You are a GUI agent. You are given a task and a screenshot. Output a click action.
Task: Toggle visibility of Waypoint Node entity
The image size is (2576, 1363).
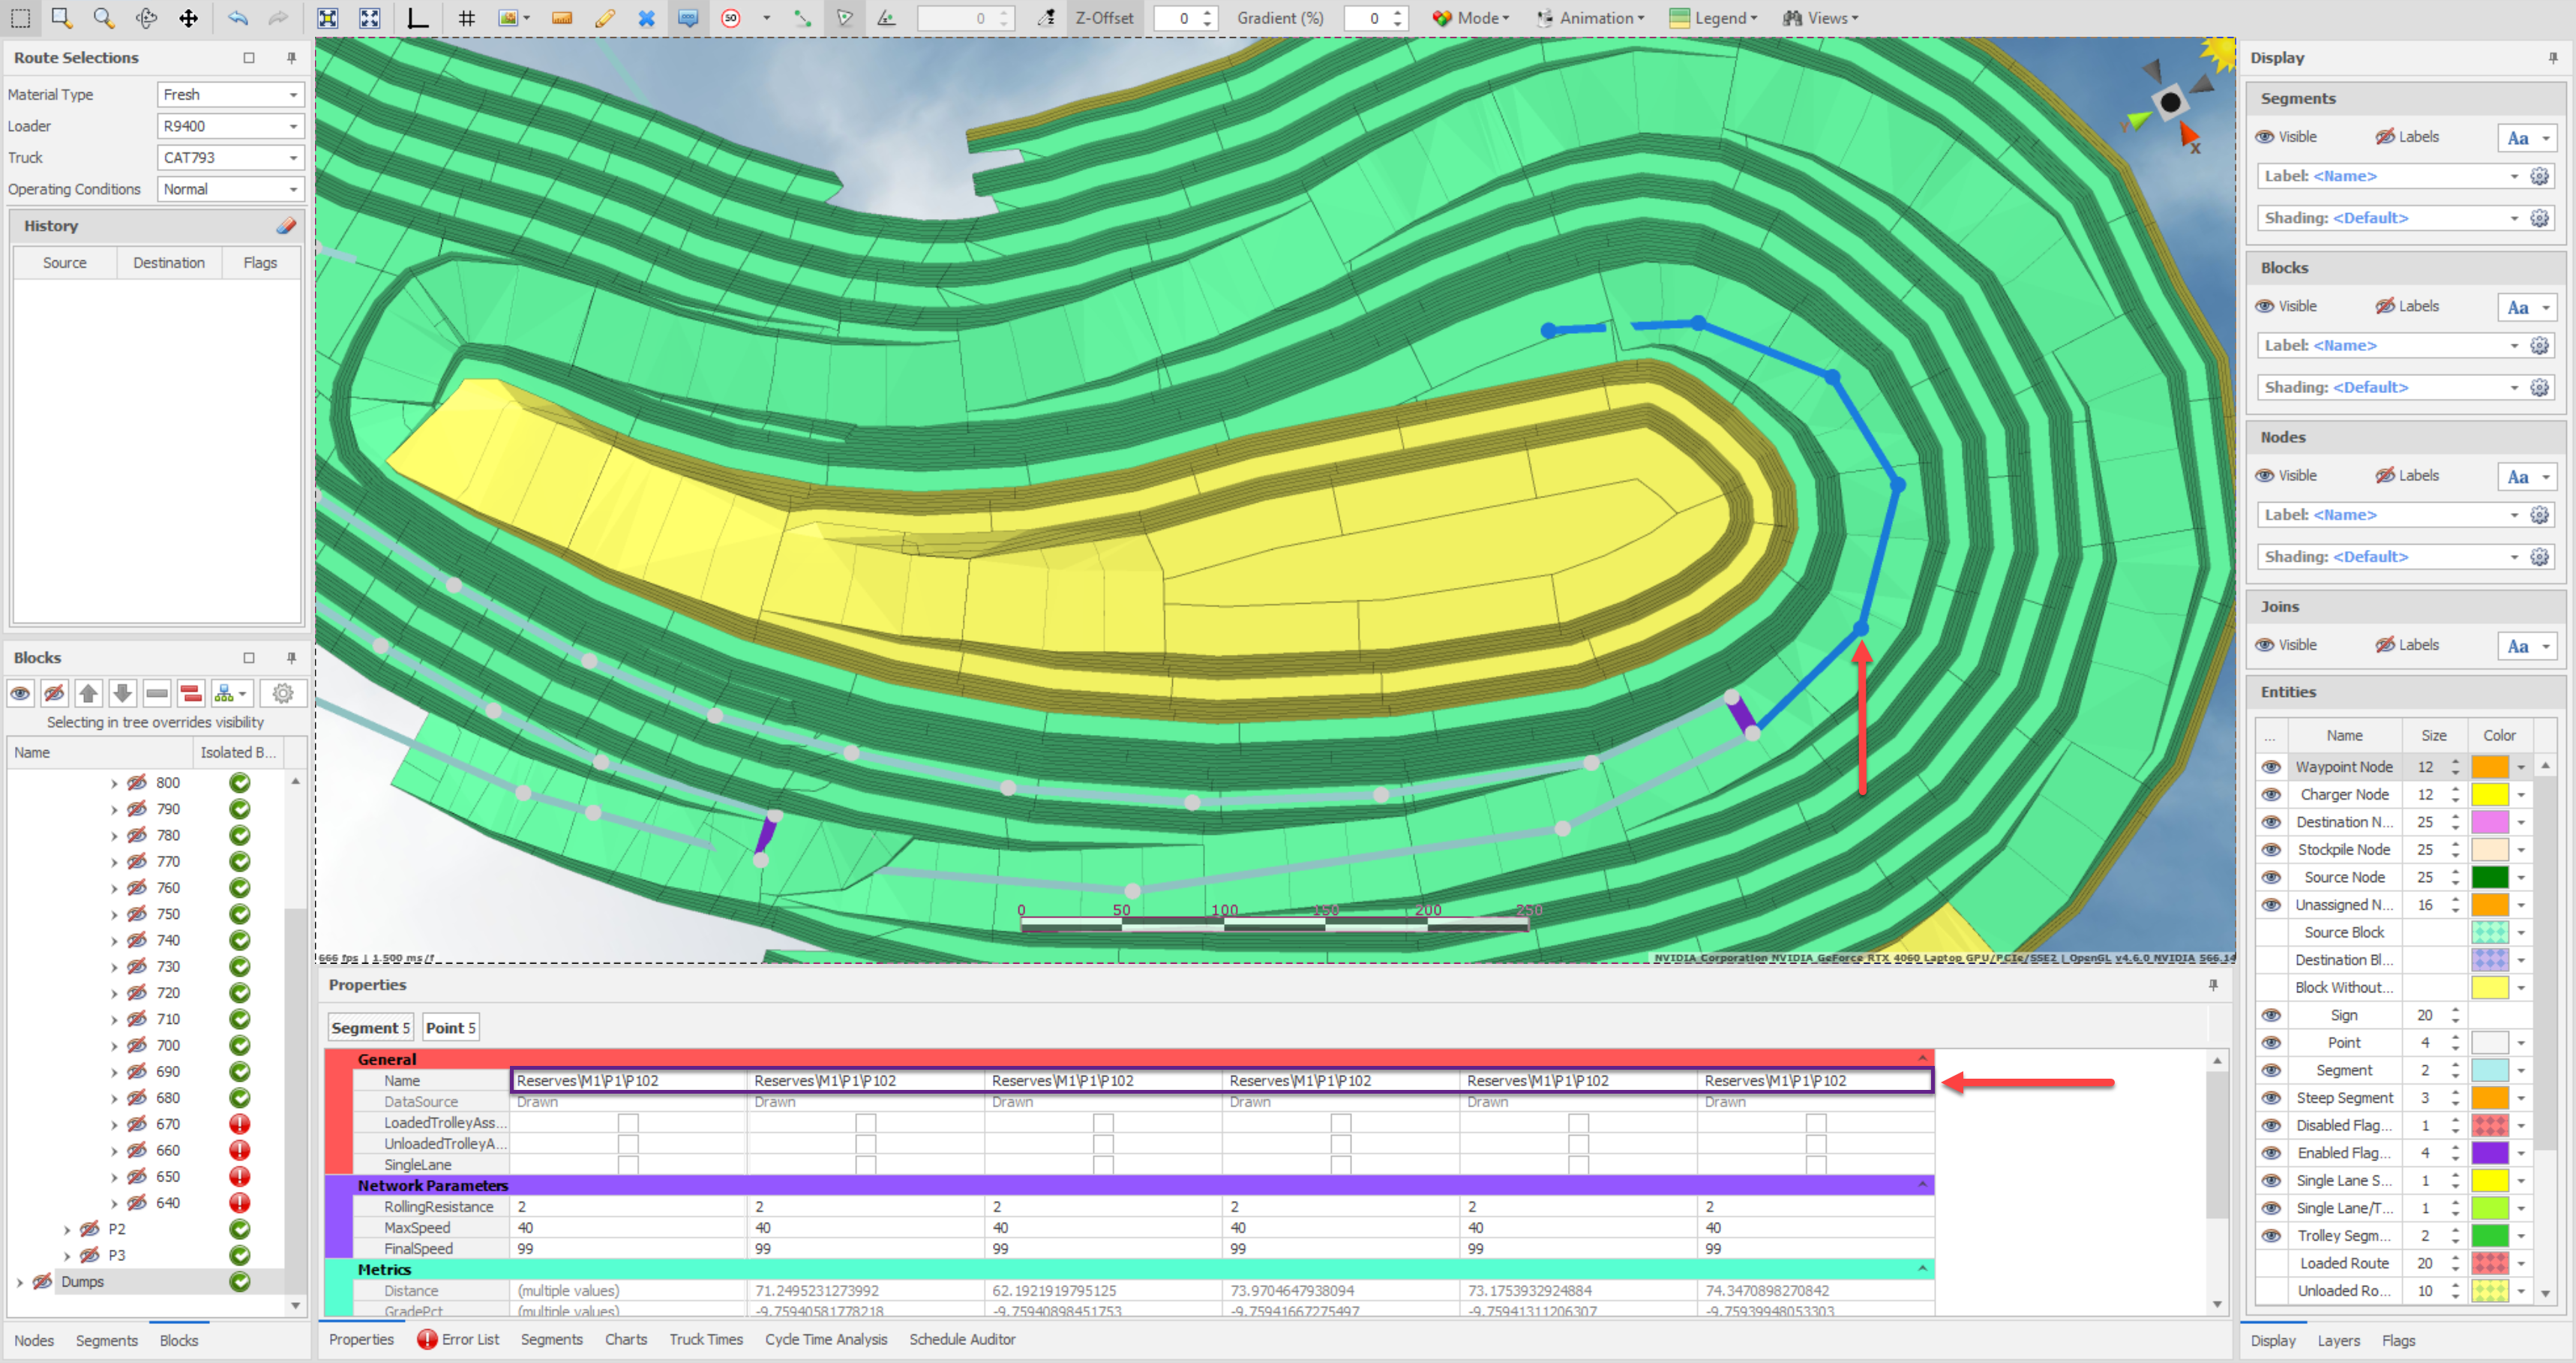[x=2271, y=767]
